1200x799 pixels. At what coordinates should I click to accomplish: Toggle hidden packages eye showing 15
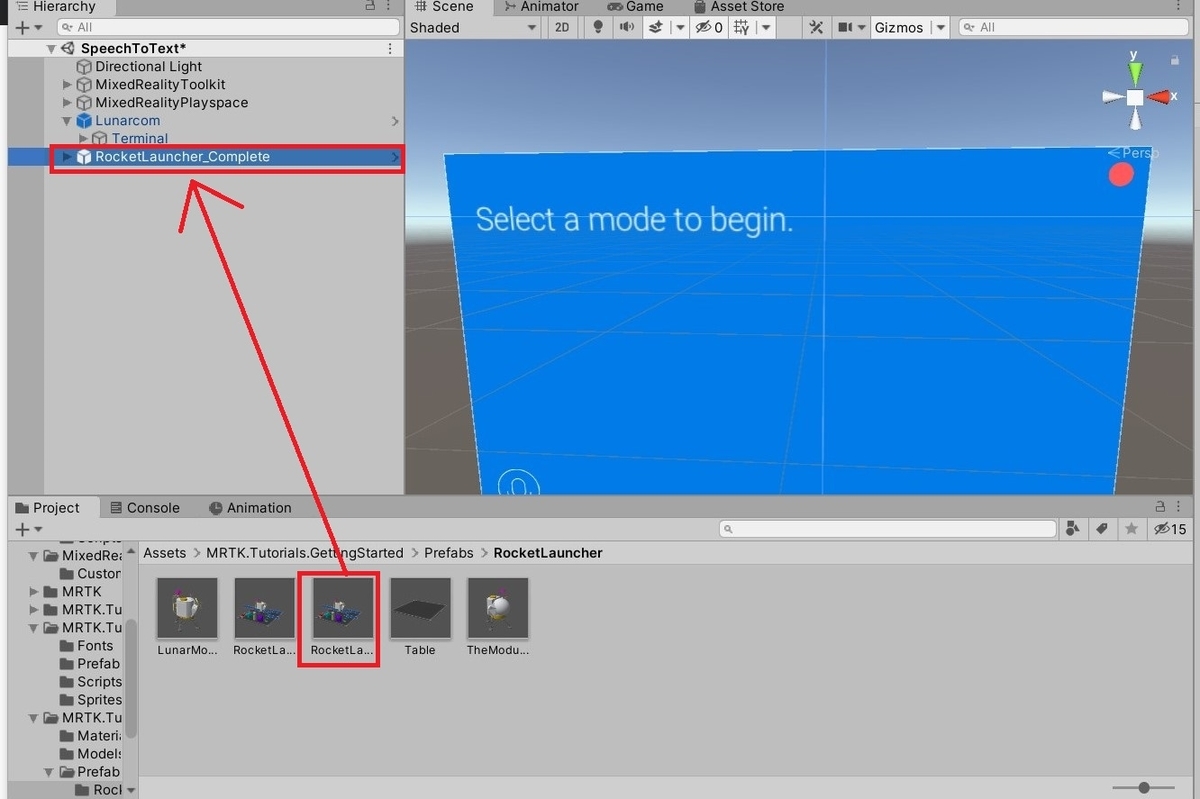[x=1170, y=528]
